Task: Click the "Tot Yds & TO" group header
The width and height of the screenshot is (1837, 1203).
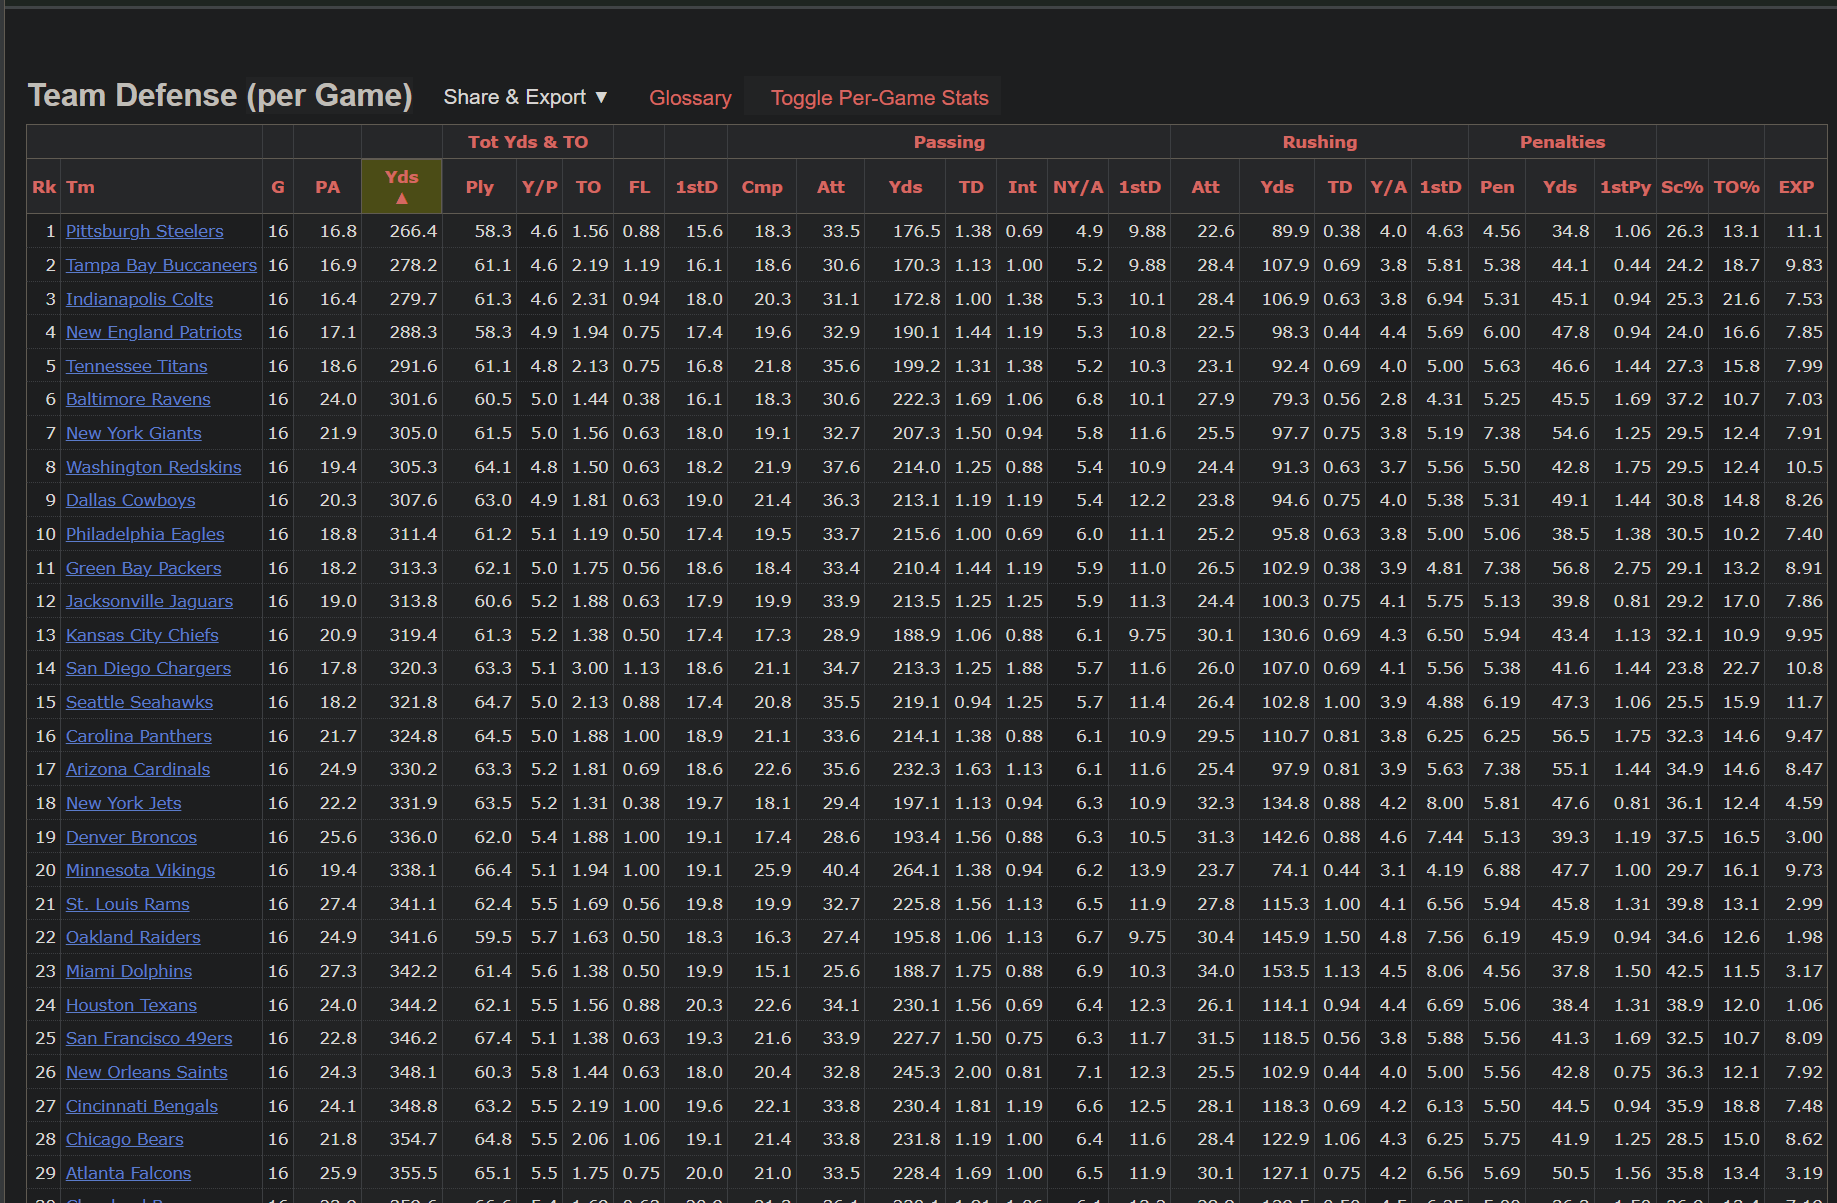Action: point(528,142)
